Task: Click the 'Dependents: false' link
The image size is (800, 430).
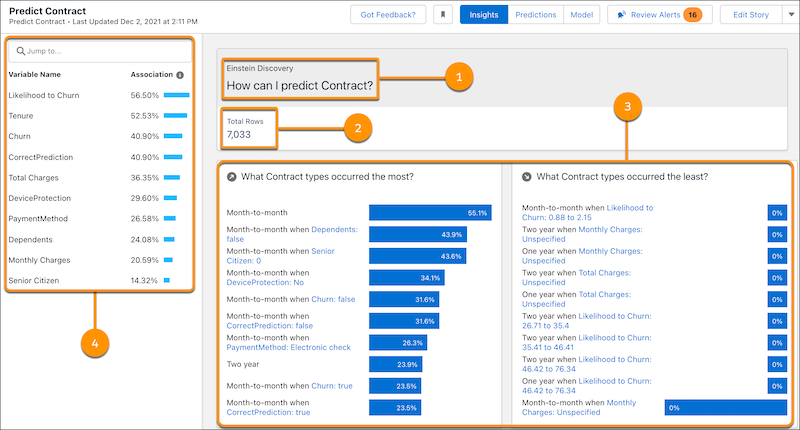Action: click(334, 230)
